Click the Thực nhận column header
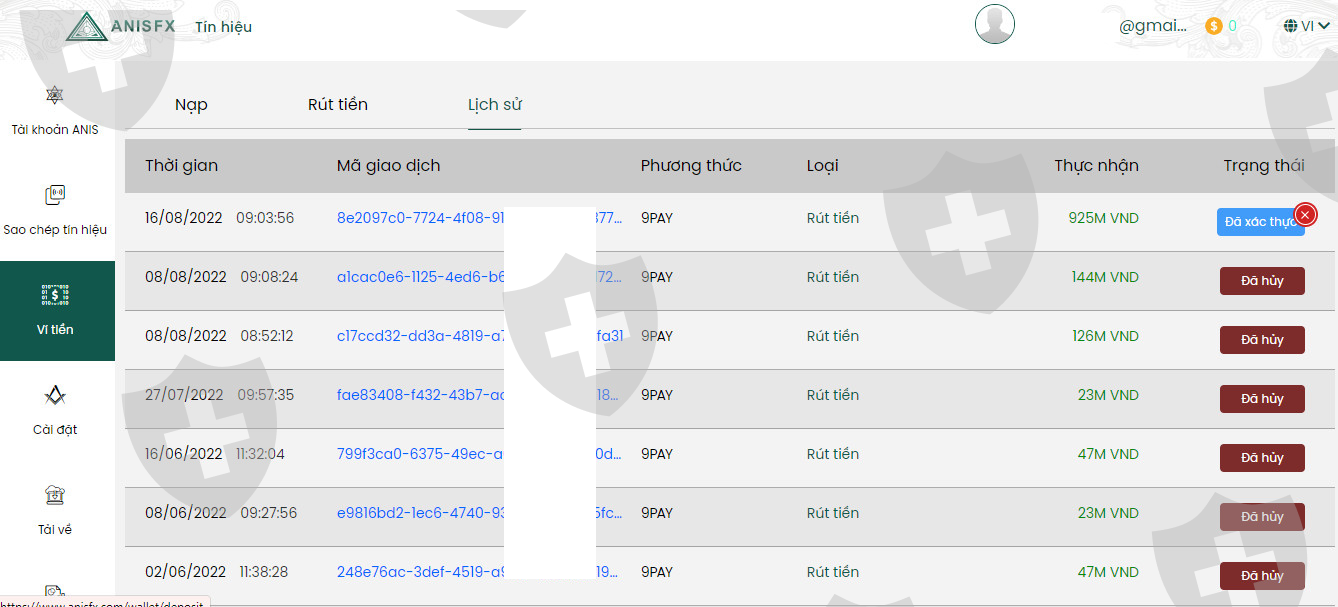The width and height of the screenshot is (1338, 607). pos(1096,166)
